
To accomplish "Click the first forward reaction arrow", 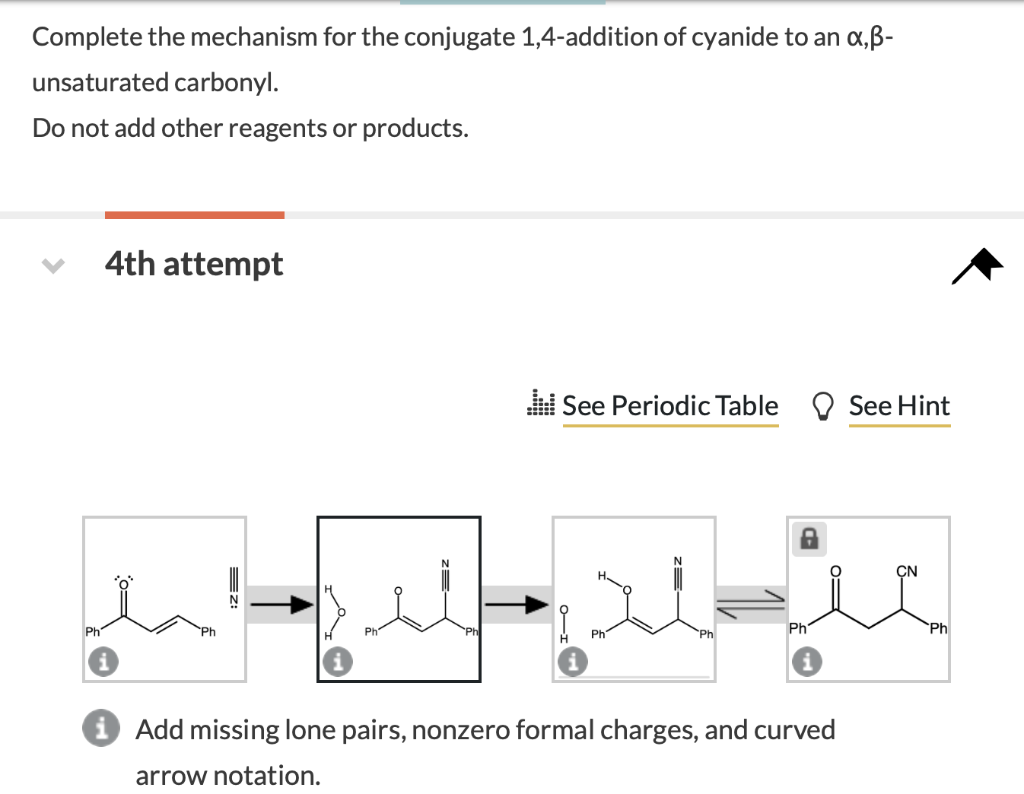I will click(x=280, y=603).
